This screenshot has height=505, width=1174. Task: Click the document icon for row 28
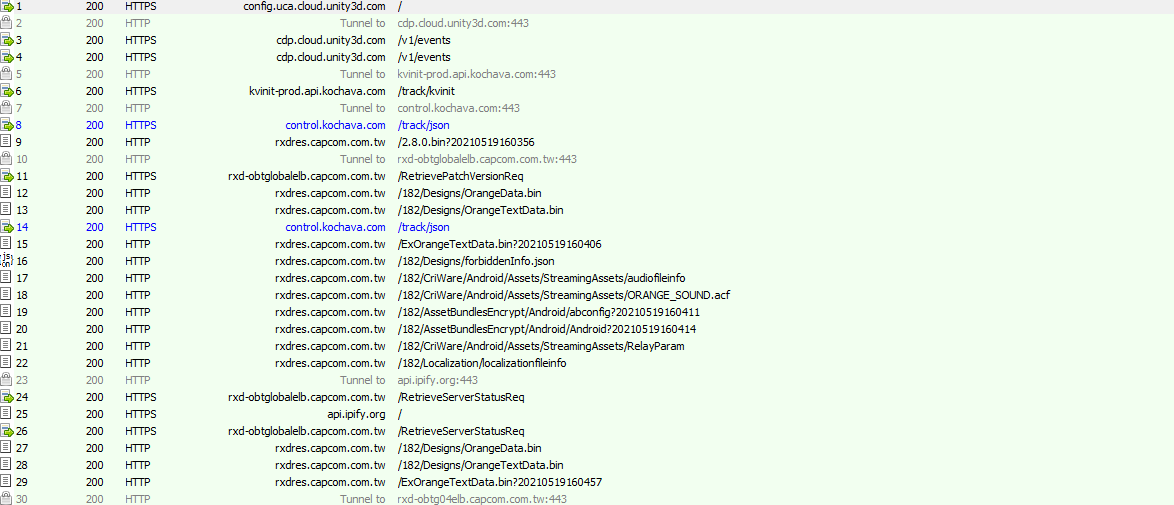coord(6,465)
